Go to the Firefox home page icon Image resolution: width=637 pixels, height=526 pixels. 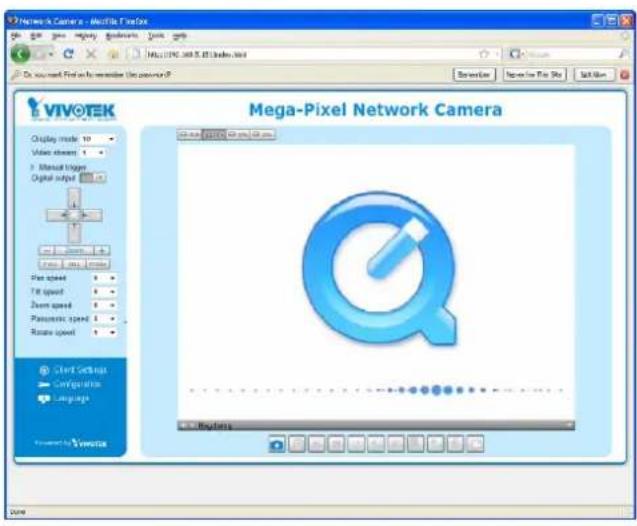(114, 54)
